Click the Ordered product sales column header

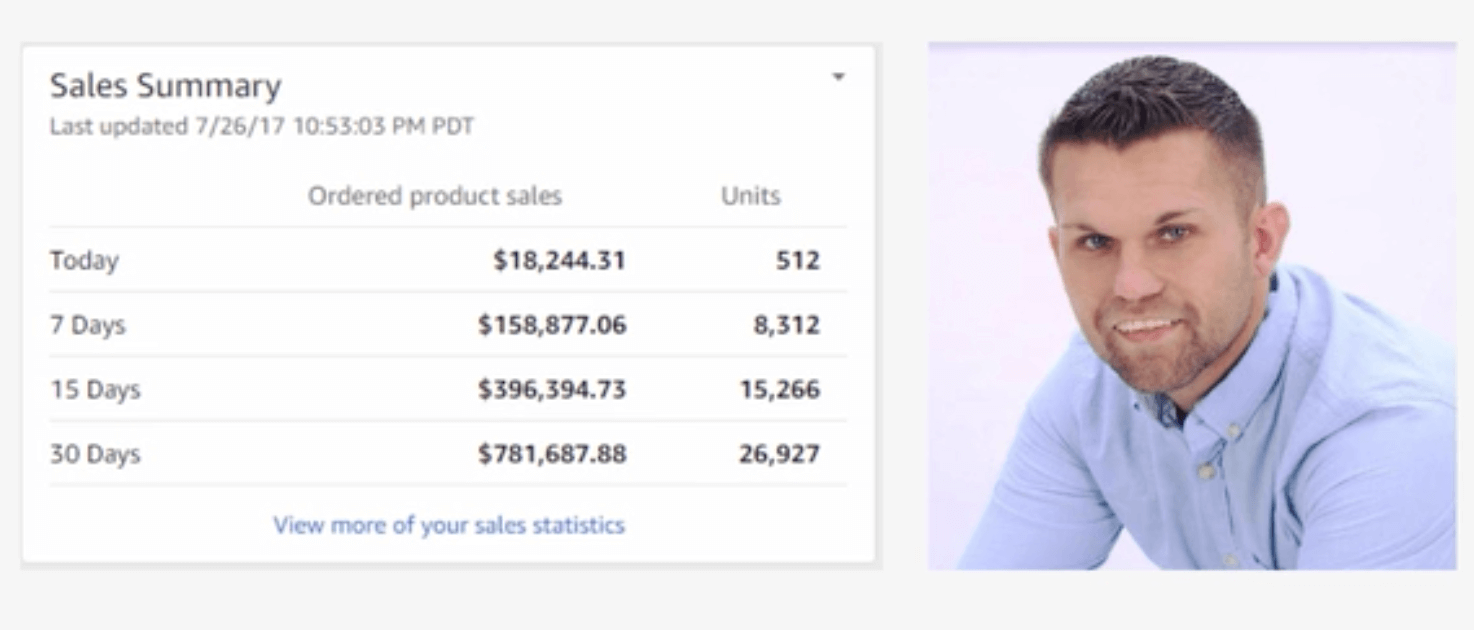(435, 196)
